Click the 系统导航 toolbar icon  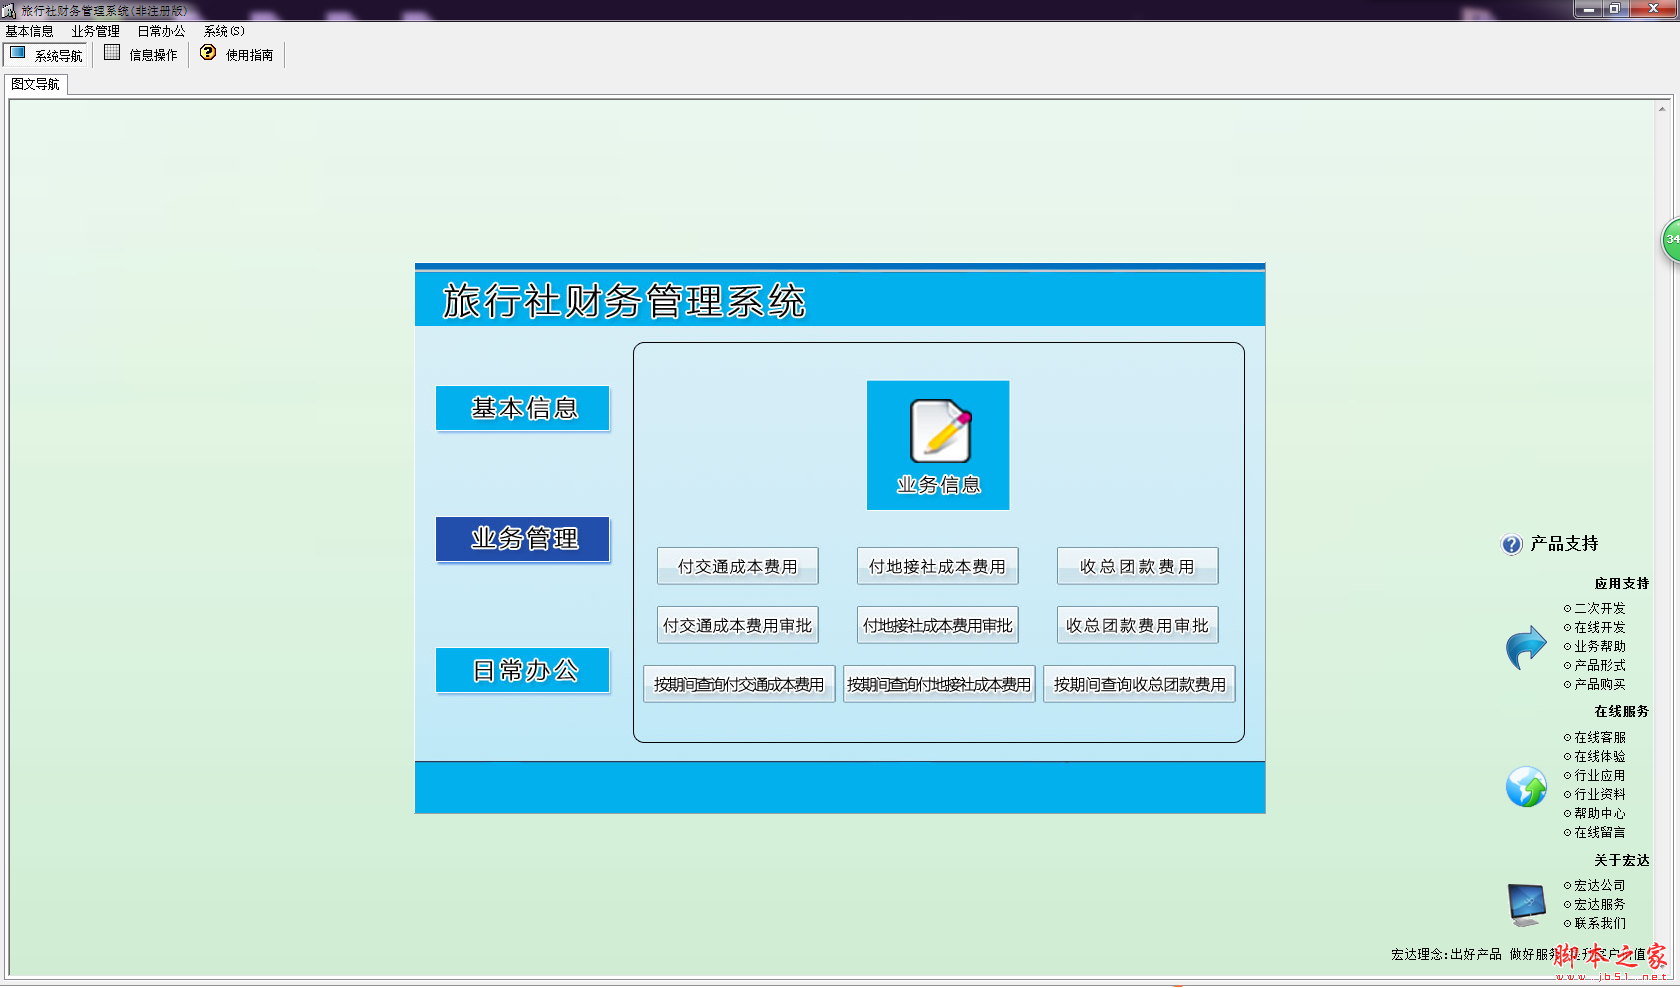pos(18,54)
